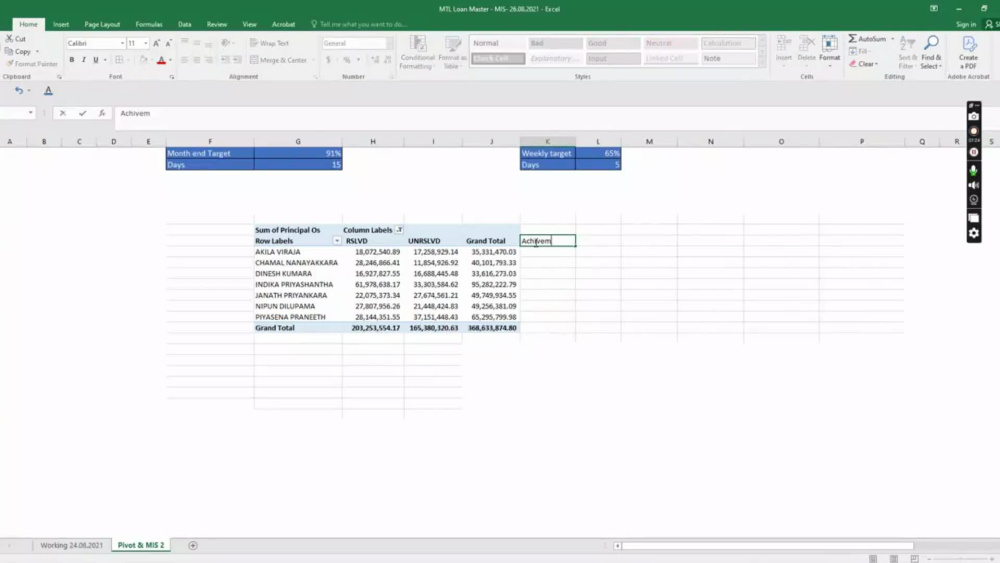Click the Merge & Center button
This screenshot has height=563, width=1000.
[x=279, y=60]
